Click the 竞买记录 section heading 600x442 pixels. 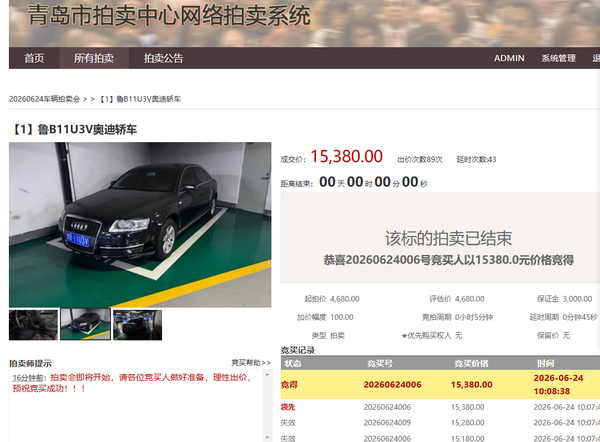[x=298, y=350]
